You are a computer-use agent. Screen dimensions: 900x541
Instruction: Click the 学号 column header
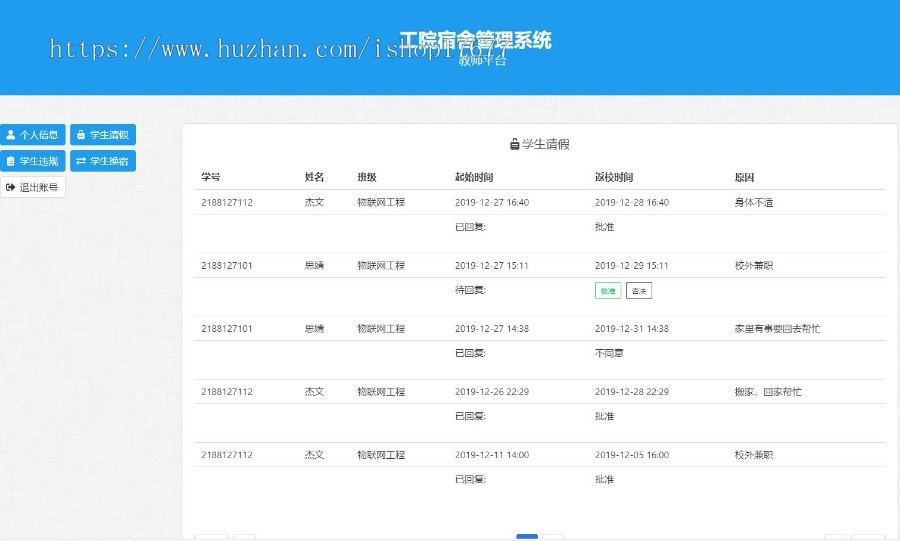[211, 177]
